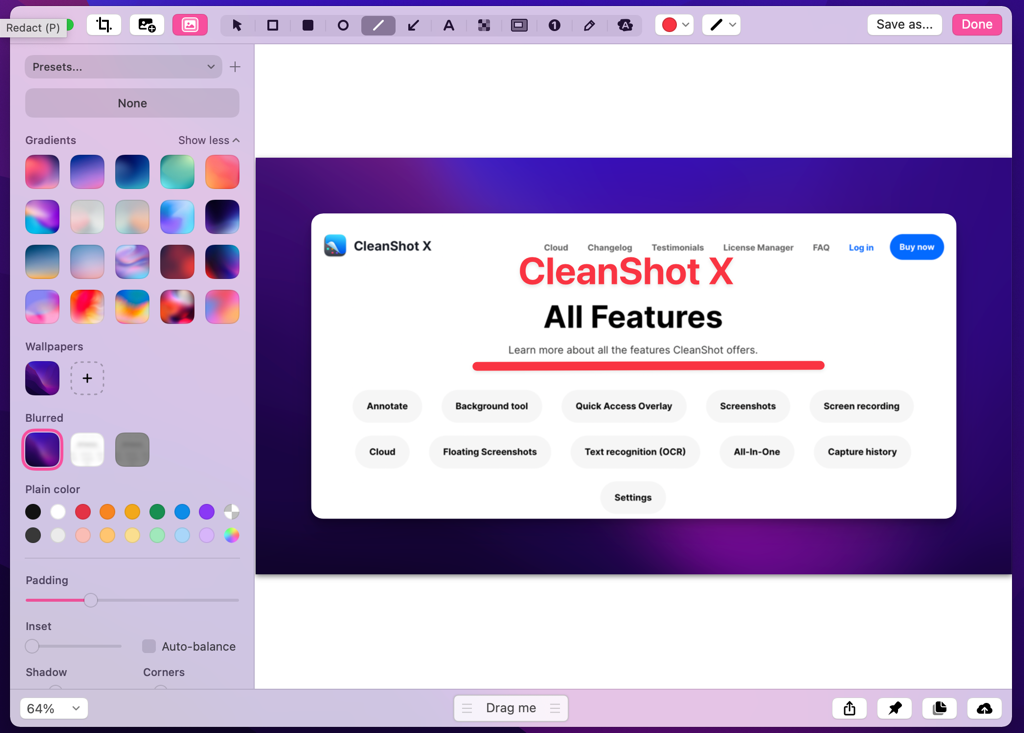Image resolution: width=1024 pixels, height=733 pixels.
Task: Pin the screenshot to screen
Action: (894, 708)
